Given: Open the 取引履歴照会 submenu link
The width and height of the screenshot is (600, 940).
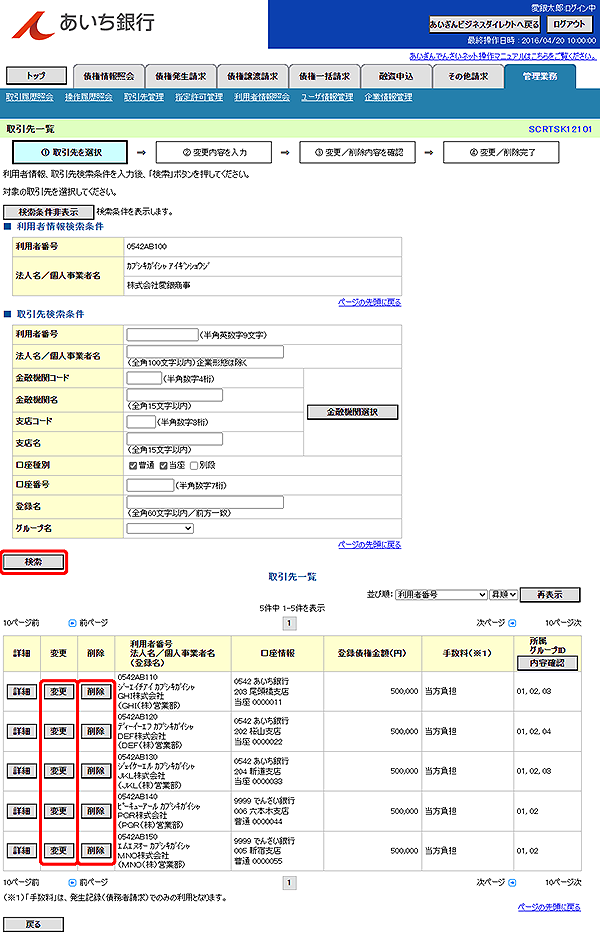Looking at the screenshot, I should (x=29, y=97).
